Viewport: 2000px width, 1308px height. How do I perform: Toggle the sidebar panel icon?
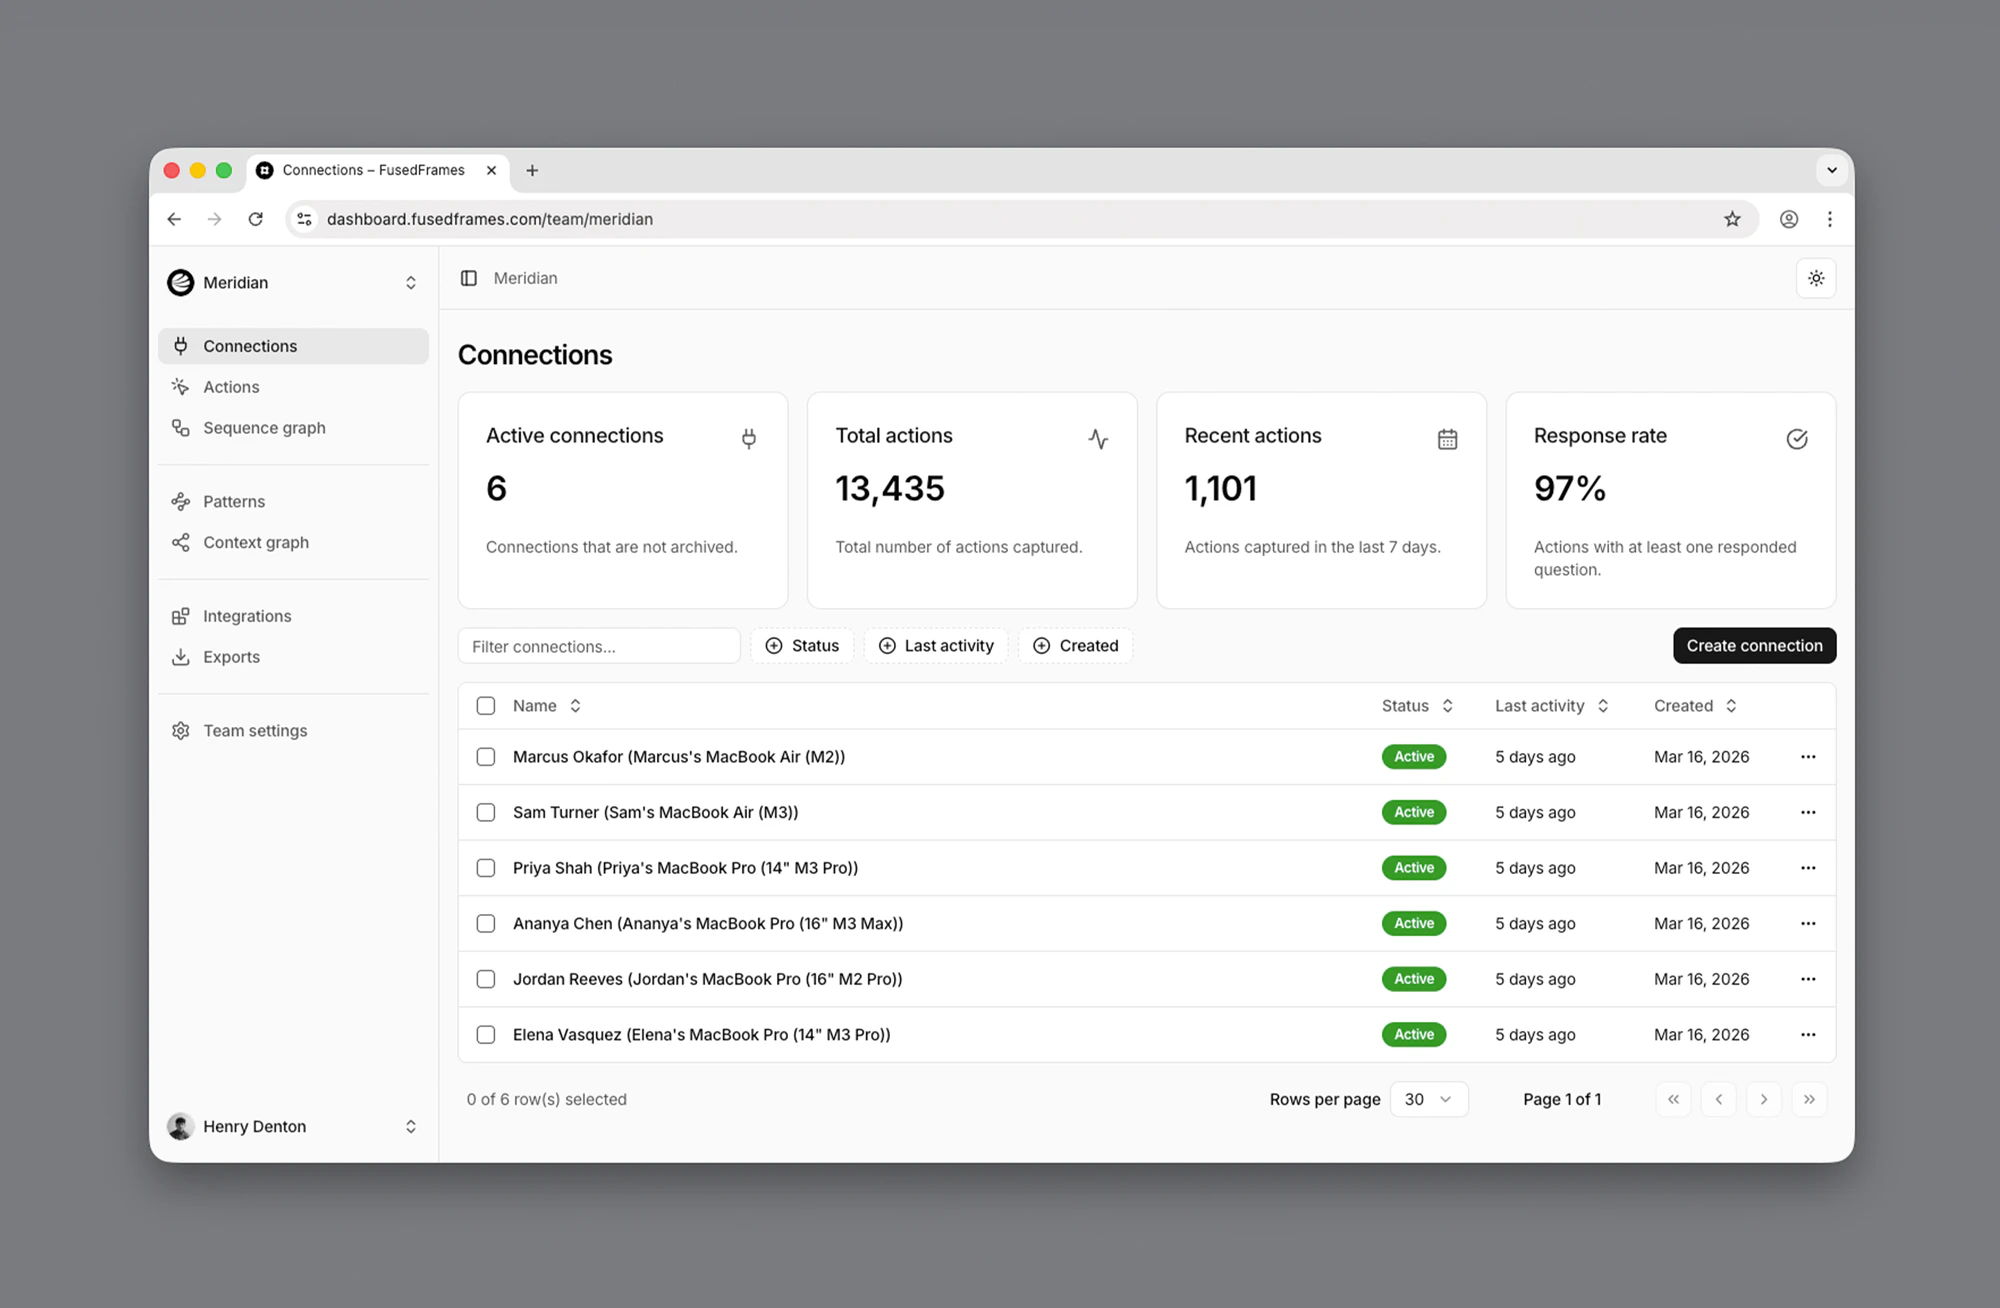click(x=468, y=278)
